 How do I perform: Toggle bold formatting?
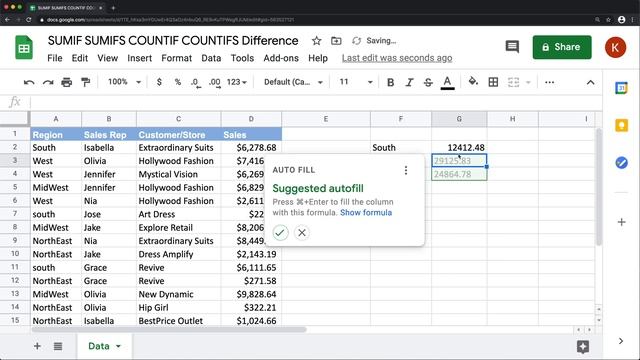390,82
